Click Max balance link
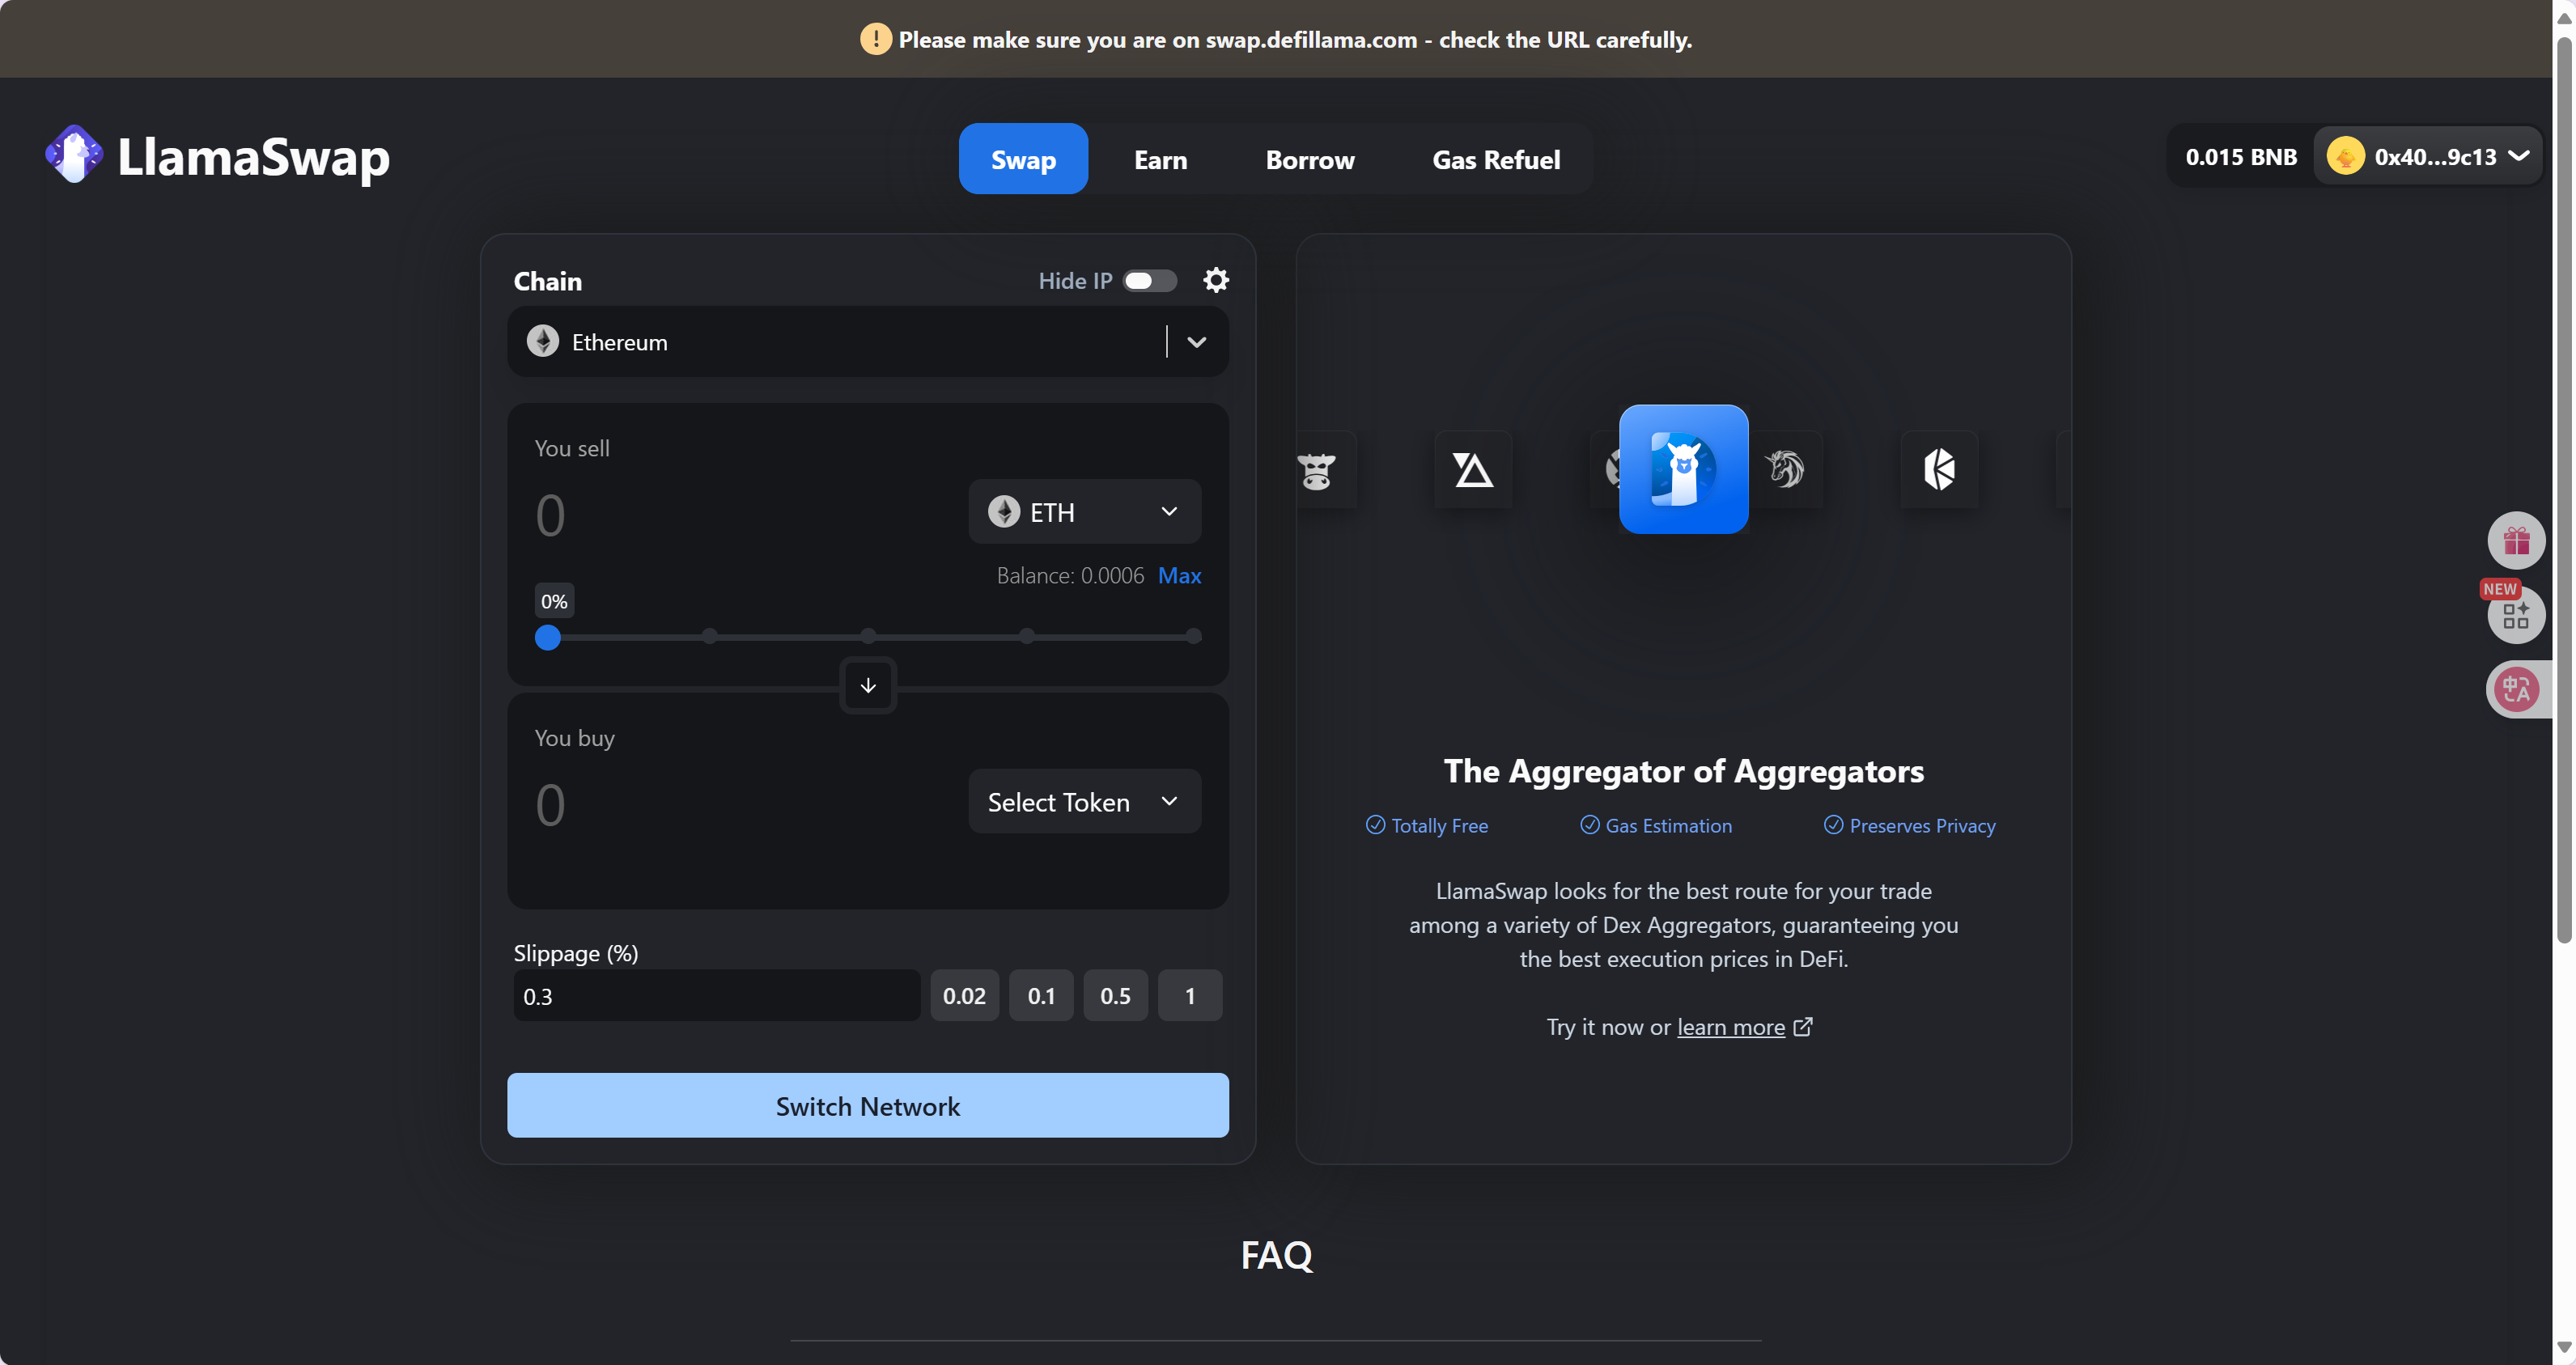2576x1365 pixels. point(1180,576)
